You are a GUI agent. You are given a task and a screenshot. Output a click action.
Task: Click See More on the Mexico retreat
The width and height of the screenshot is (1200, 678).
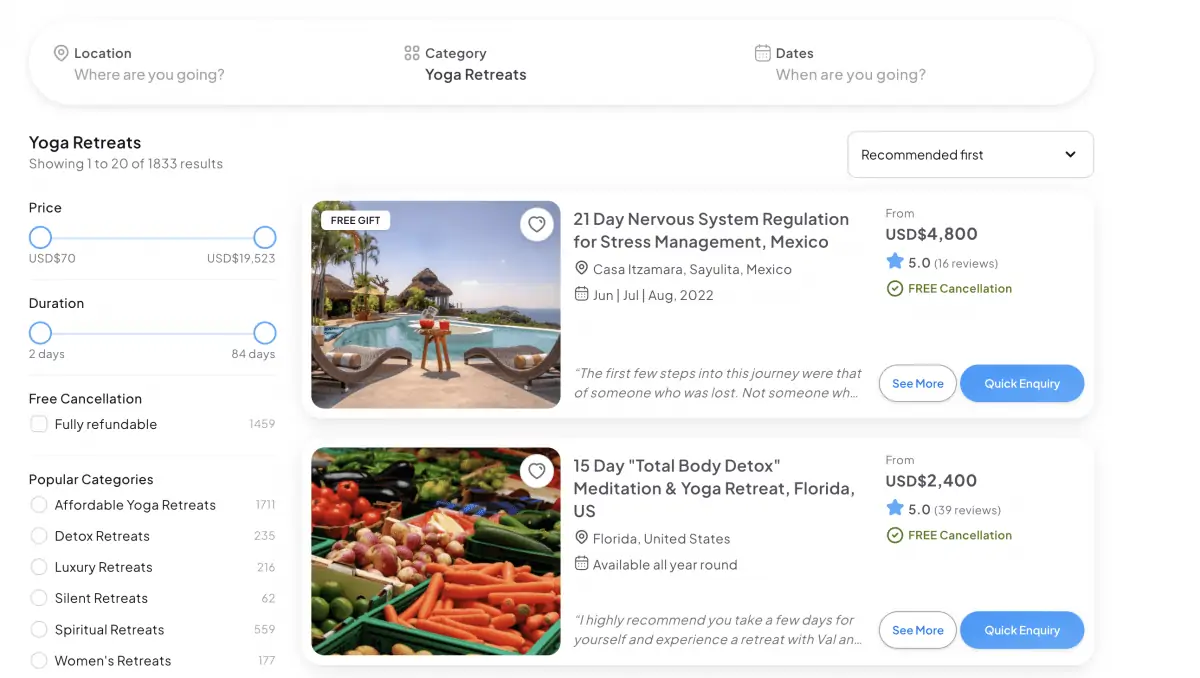coord(918,383)
